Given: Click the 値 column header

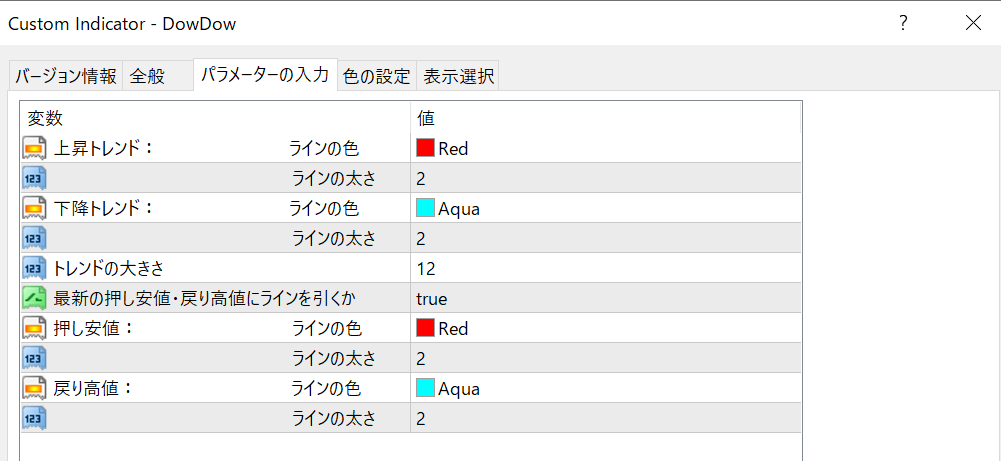Looking at the screenshot, I should [426, 118].
